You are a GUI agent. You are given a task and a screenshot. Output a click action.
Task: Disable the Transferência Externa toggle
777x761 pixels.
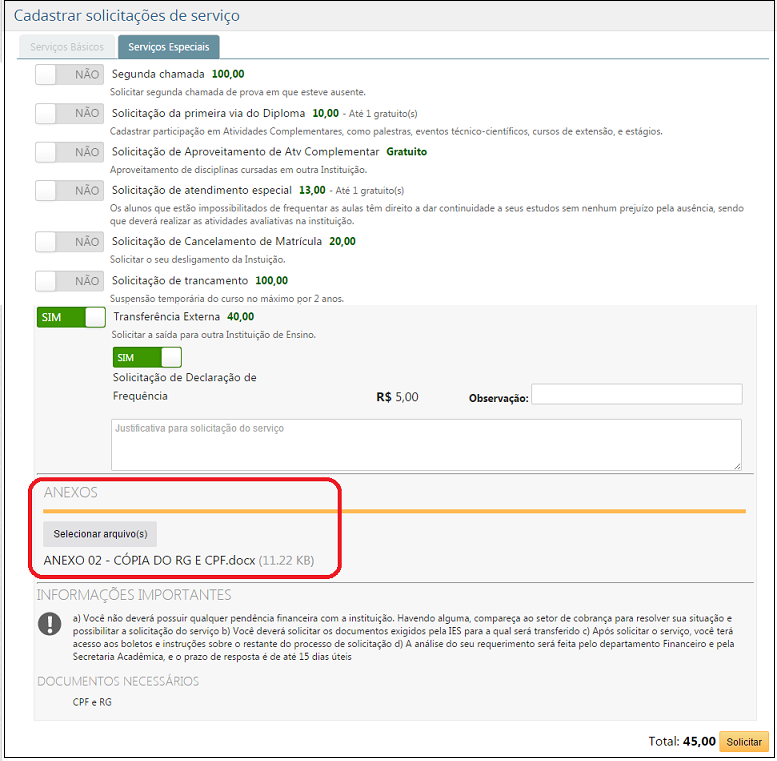pyautogui.click(x=71, y=317)
